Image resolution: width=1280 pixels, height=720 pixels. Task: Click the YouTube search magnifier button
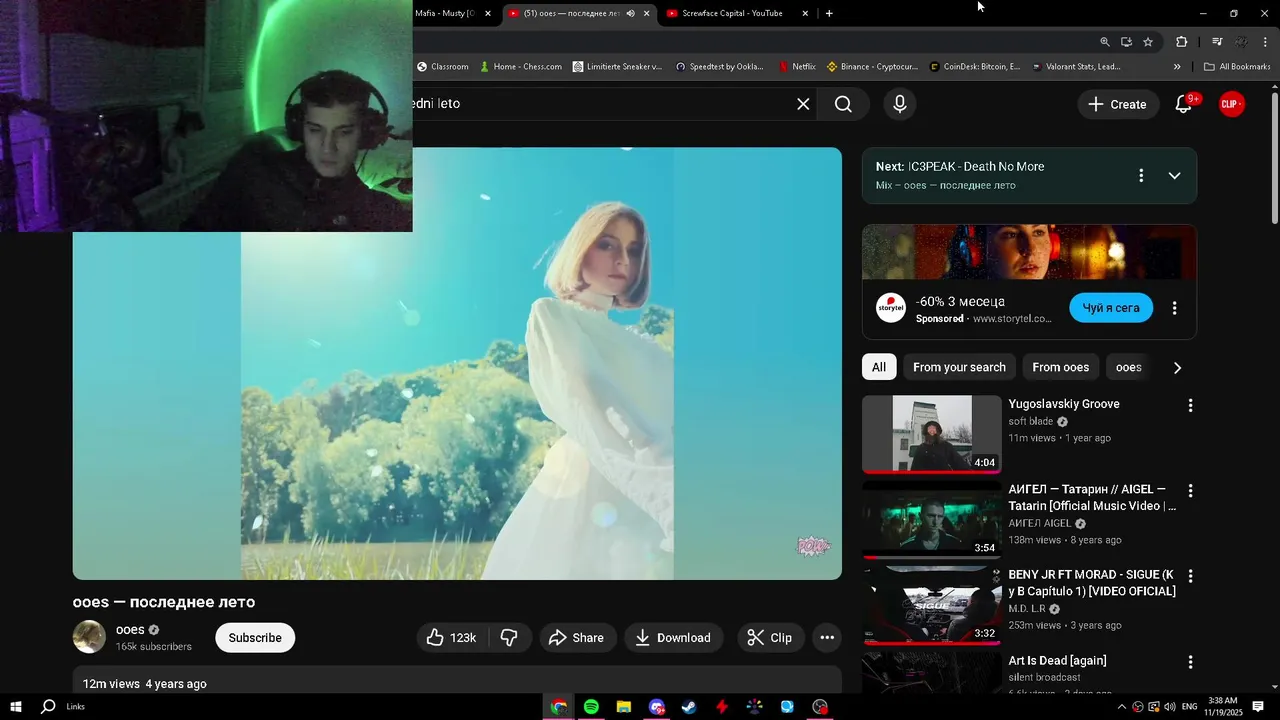click(843, 104)
